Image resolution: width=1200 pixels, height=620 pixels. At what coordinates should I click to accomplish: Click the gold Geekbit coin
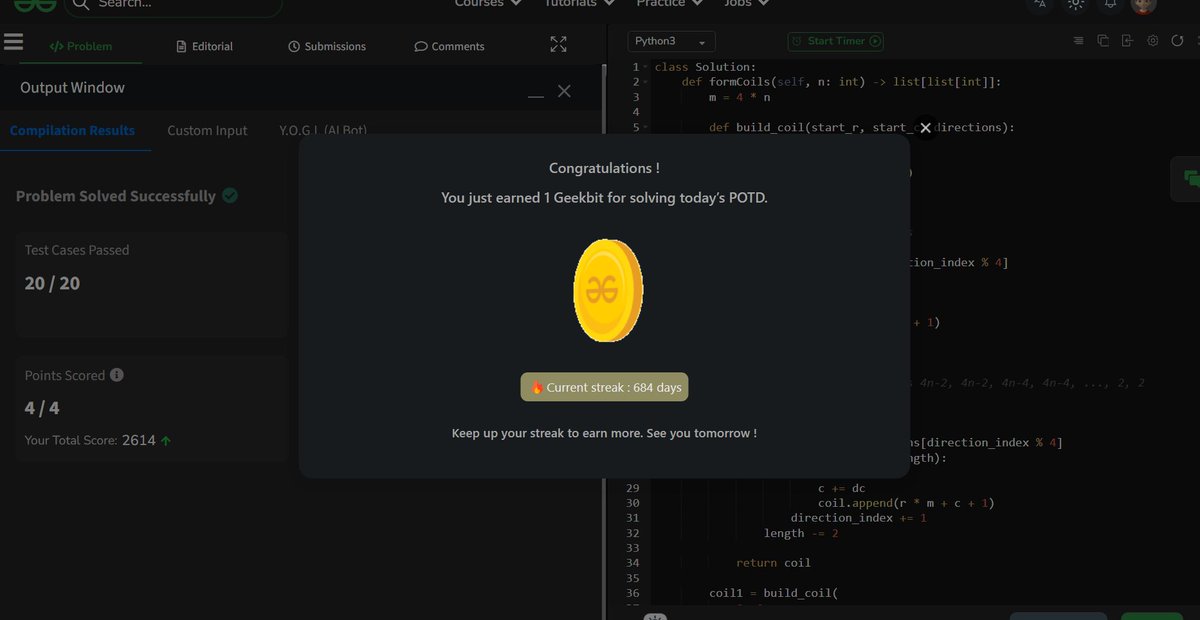(x=608, y=290)
